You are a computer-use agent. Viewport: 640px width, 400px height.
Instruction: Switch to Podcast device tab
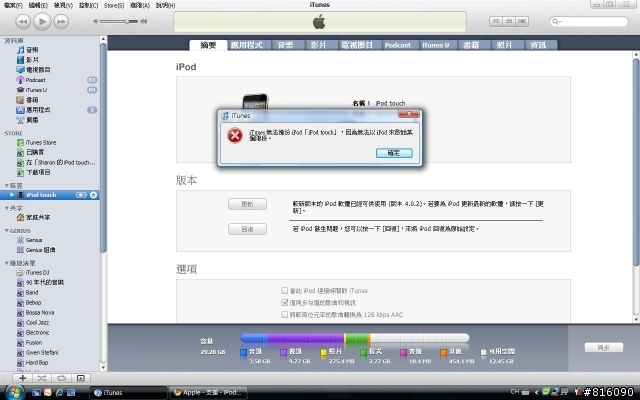pyautogui.click(x=398, y=45)
